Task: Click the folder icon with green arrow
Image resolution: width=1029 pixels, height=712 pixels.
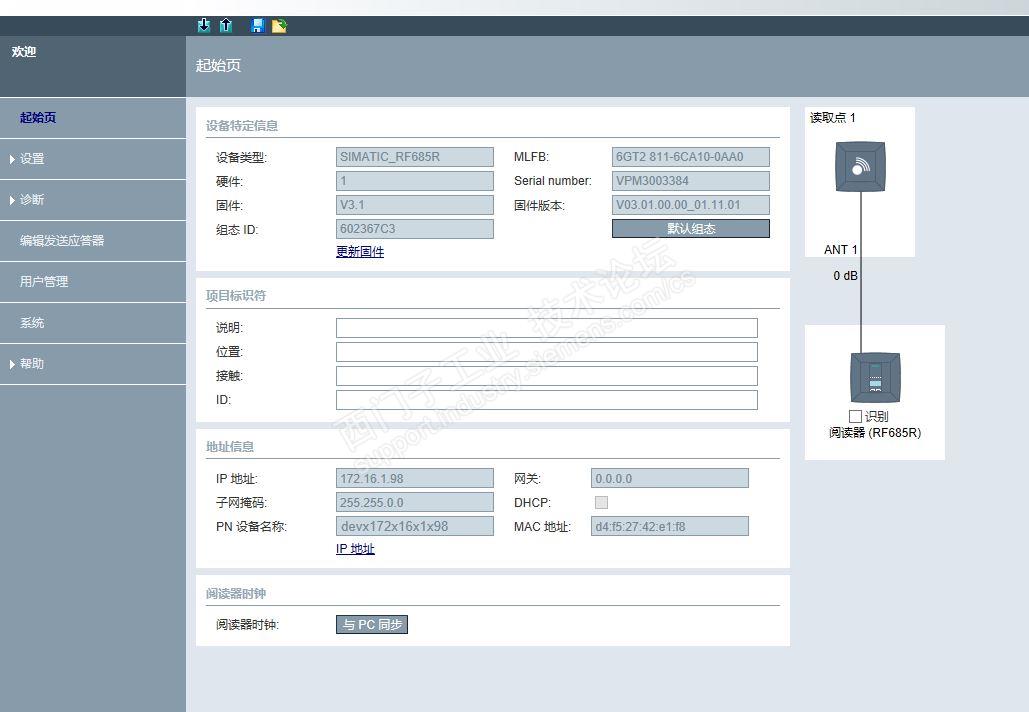Action: coord(280,26)
